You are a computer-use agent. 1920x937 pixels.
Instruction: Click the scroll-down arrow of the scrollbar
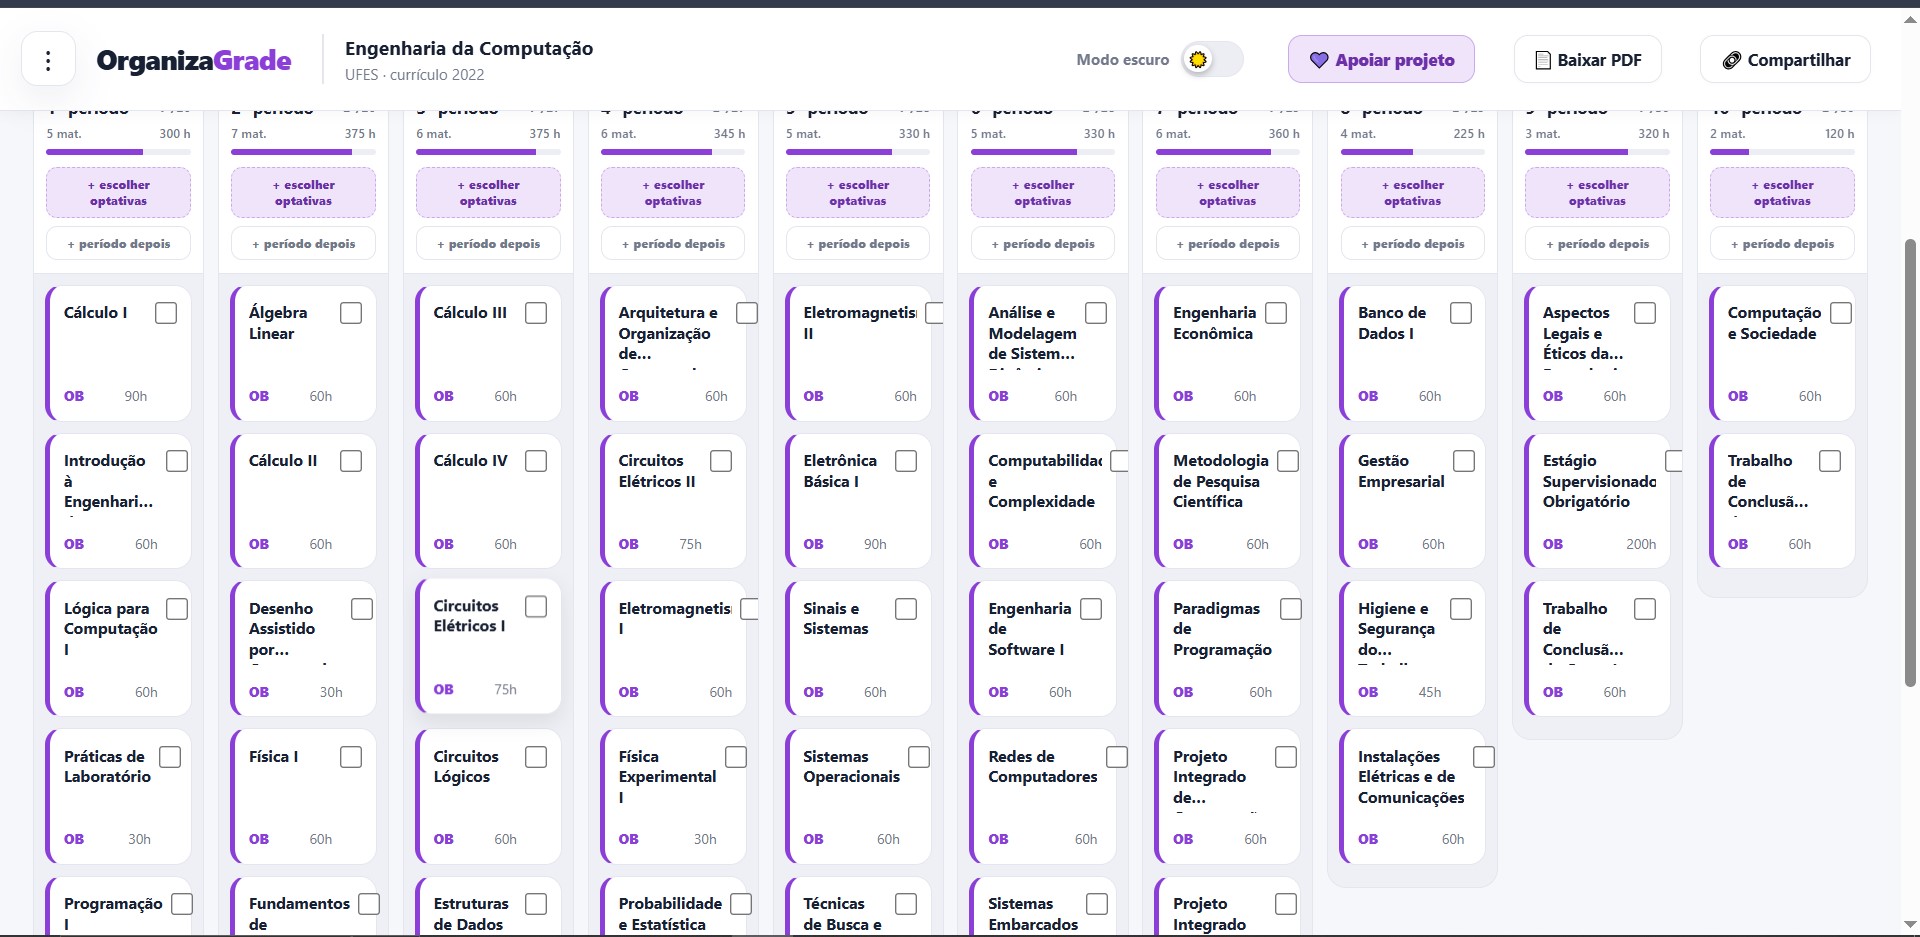[x=1910, y=925]
